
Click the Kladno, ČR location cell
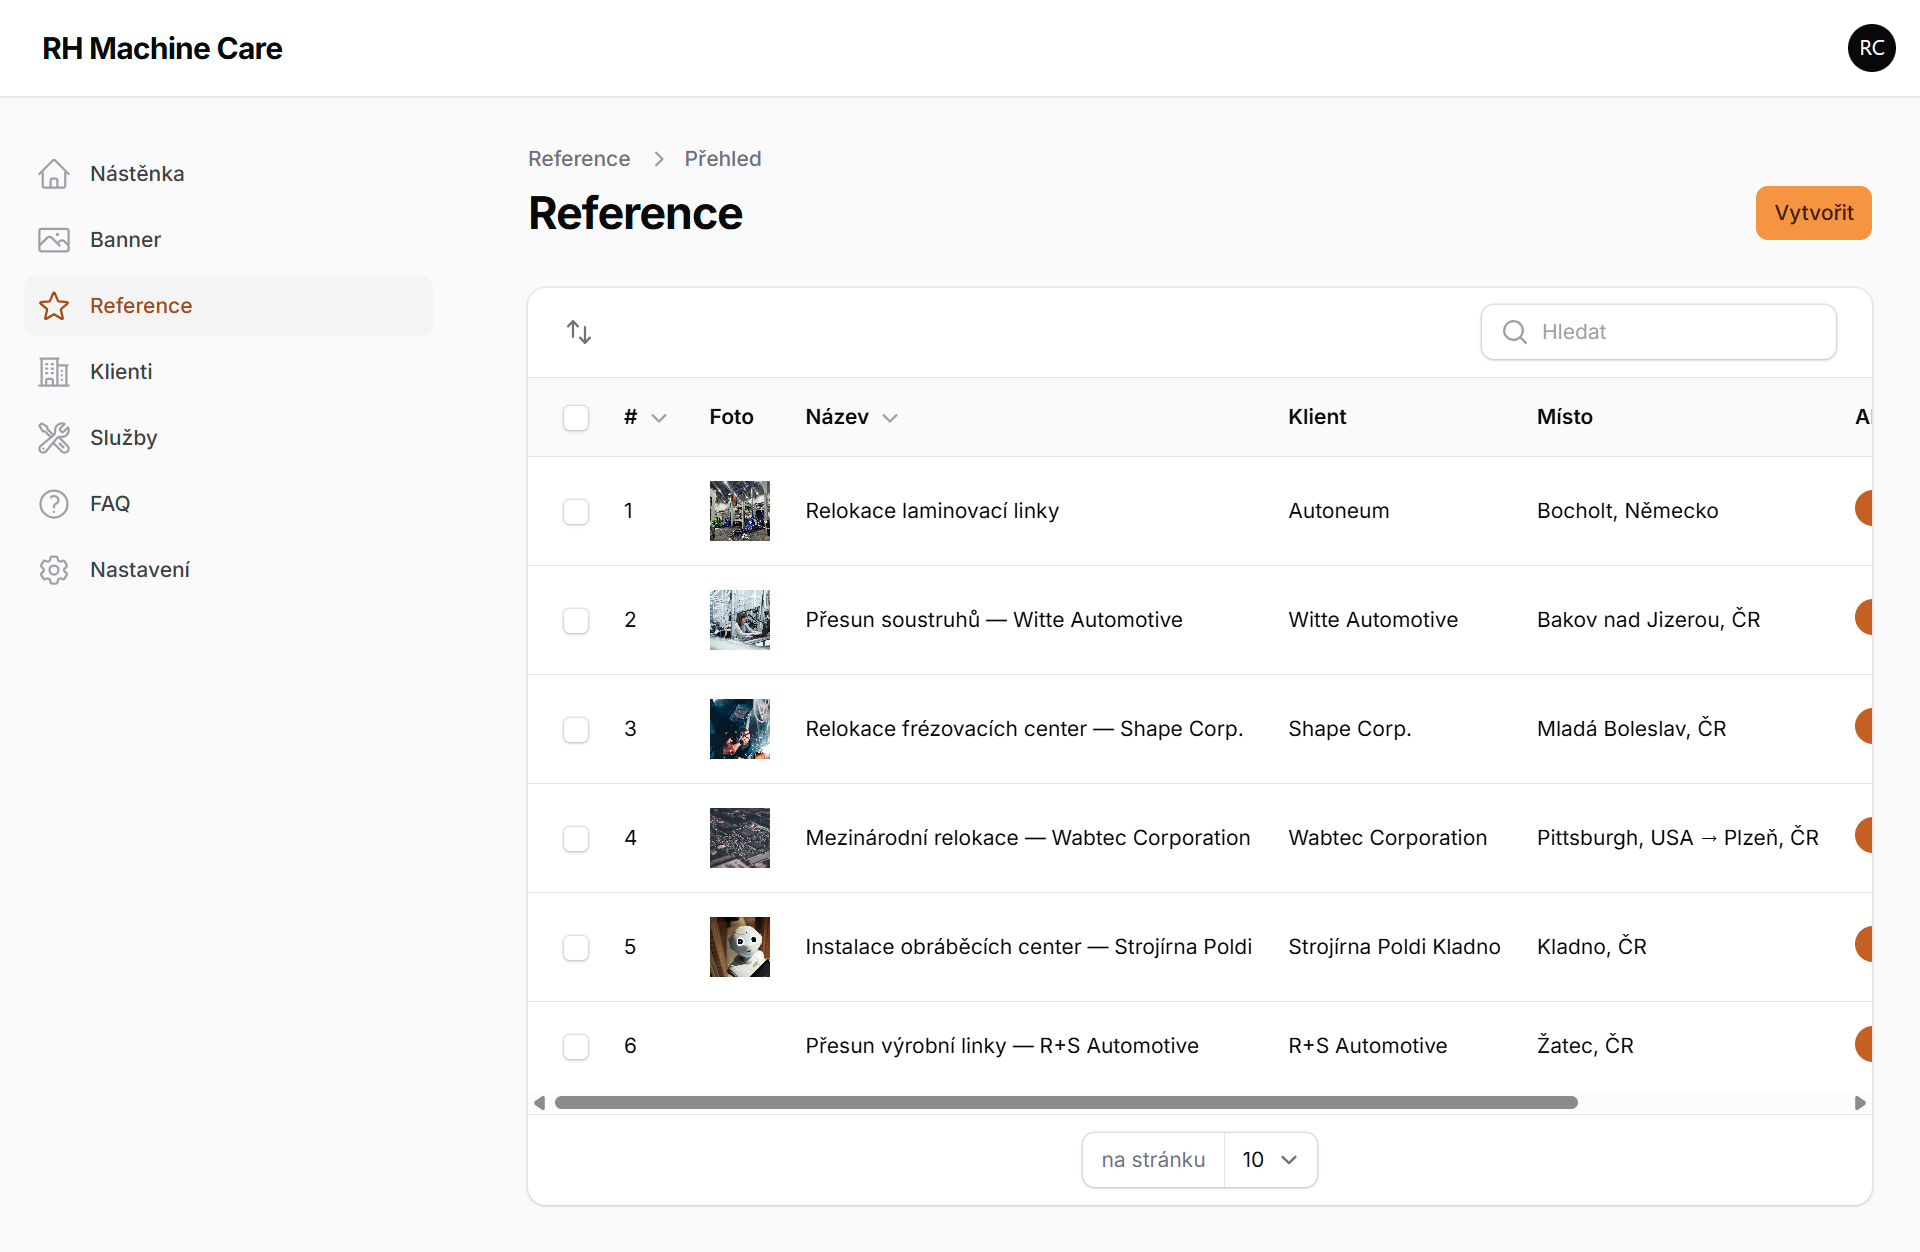pyautogui.click(x=1592, y=947)
